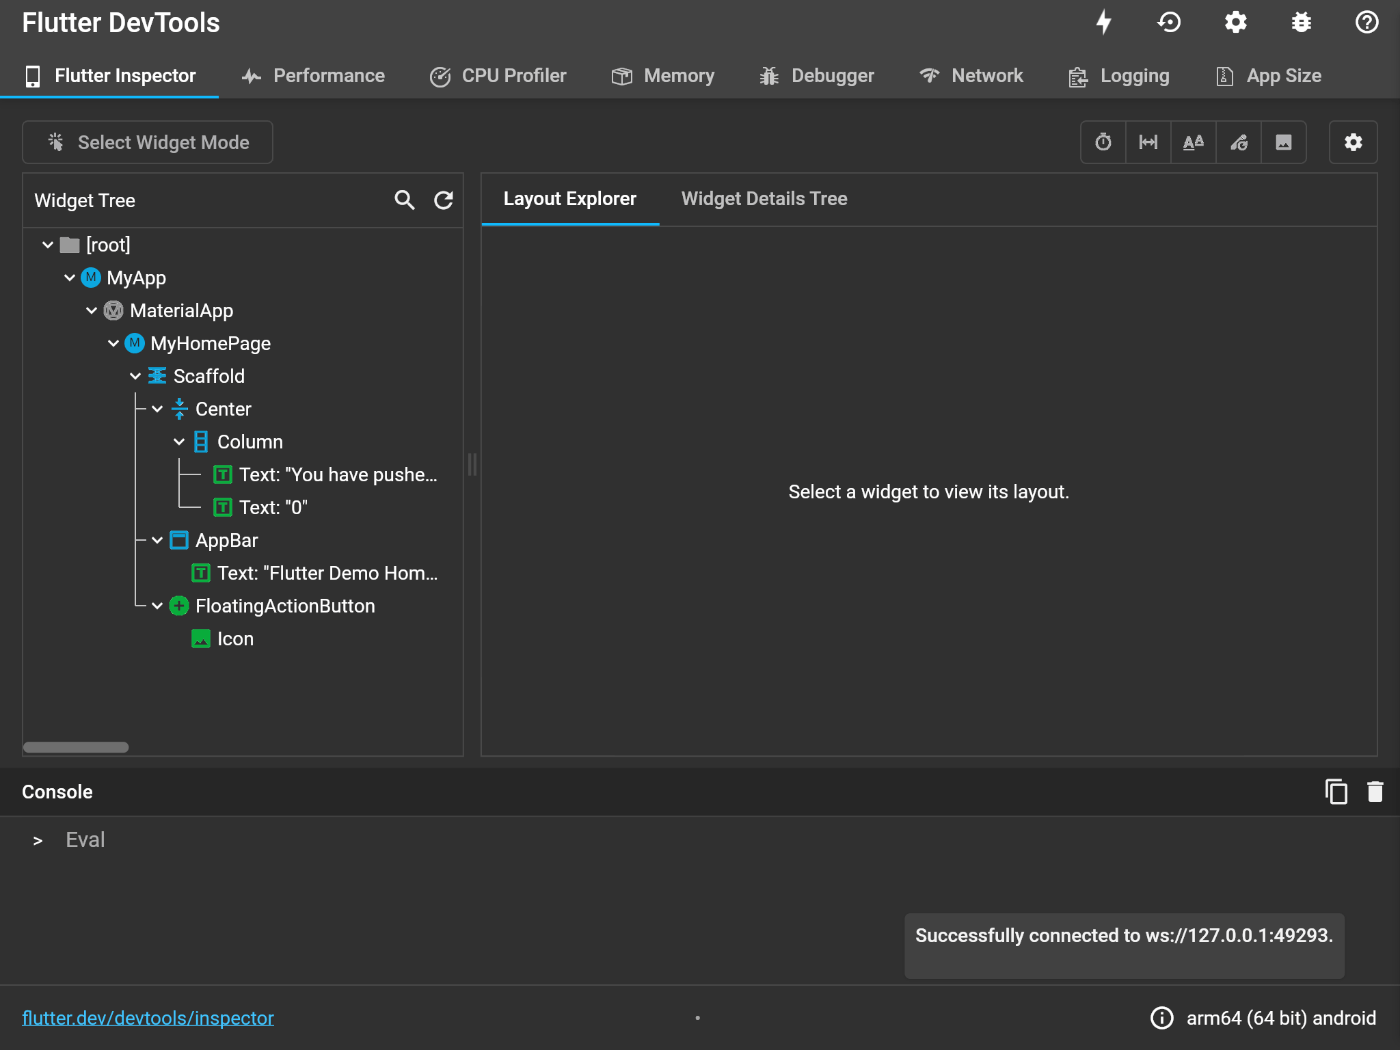The image size is (1400, 1050).
Task: Click "arm64 (64 bit) android" device text
Action: pyautogui.click(x=1281, y=1018)
